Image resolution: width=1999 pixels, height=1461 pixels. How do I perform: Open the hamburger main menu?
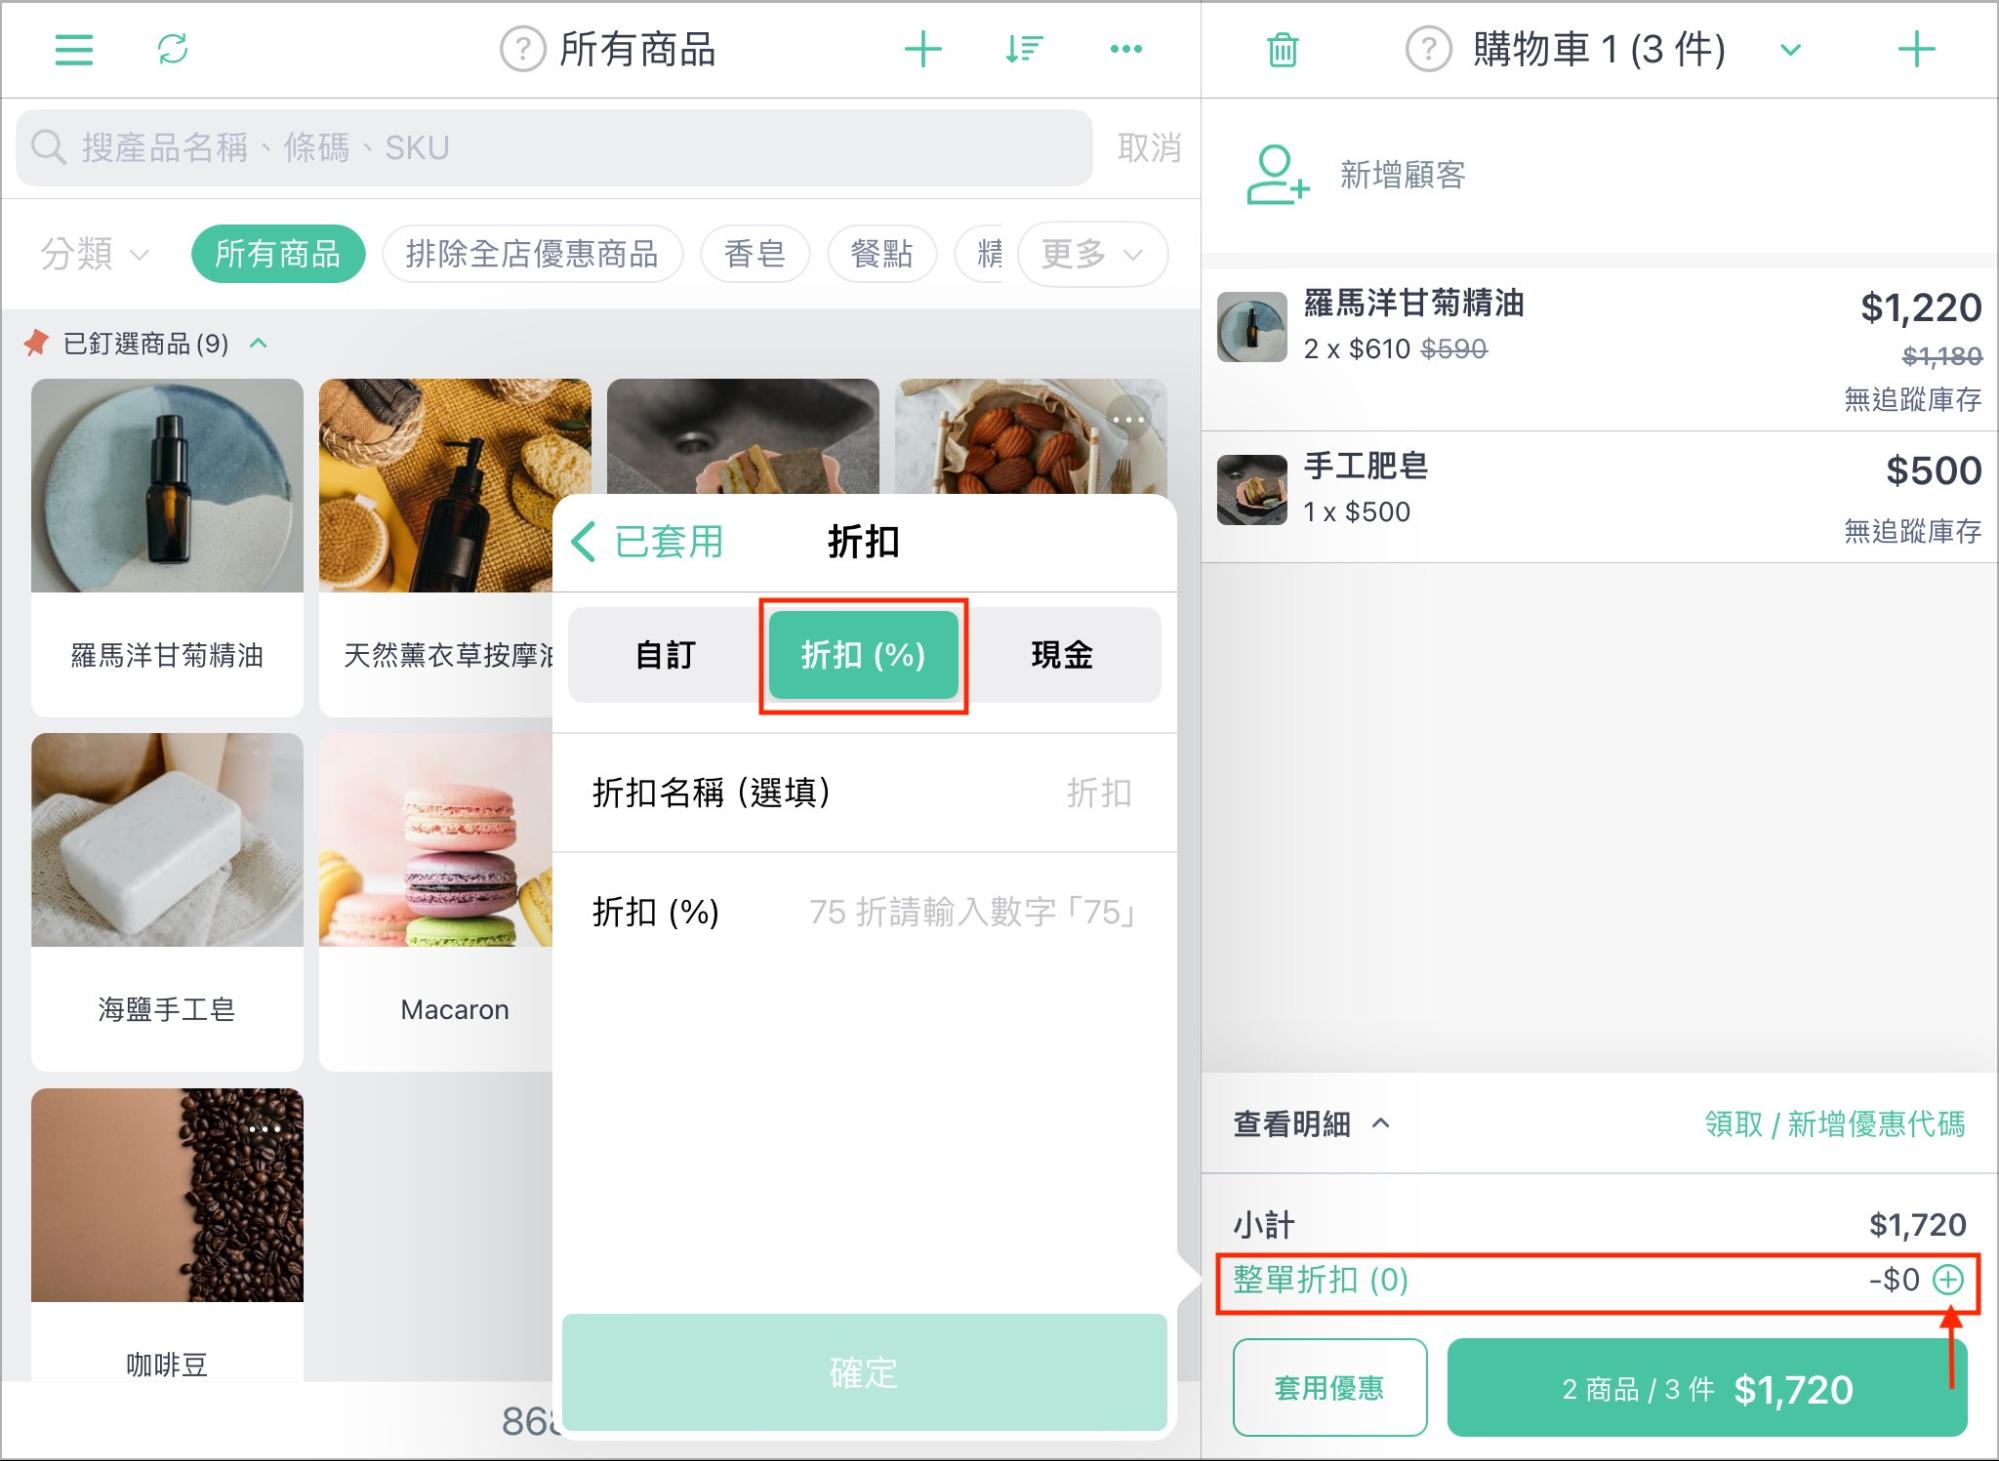pyautogui.click(x=73, y=49)
